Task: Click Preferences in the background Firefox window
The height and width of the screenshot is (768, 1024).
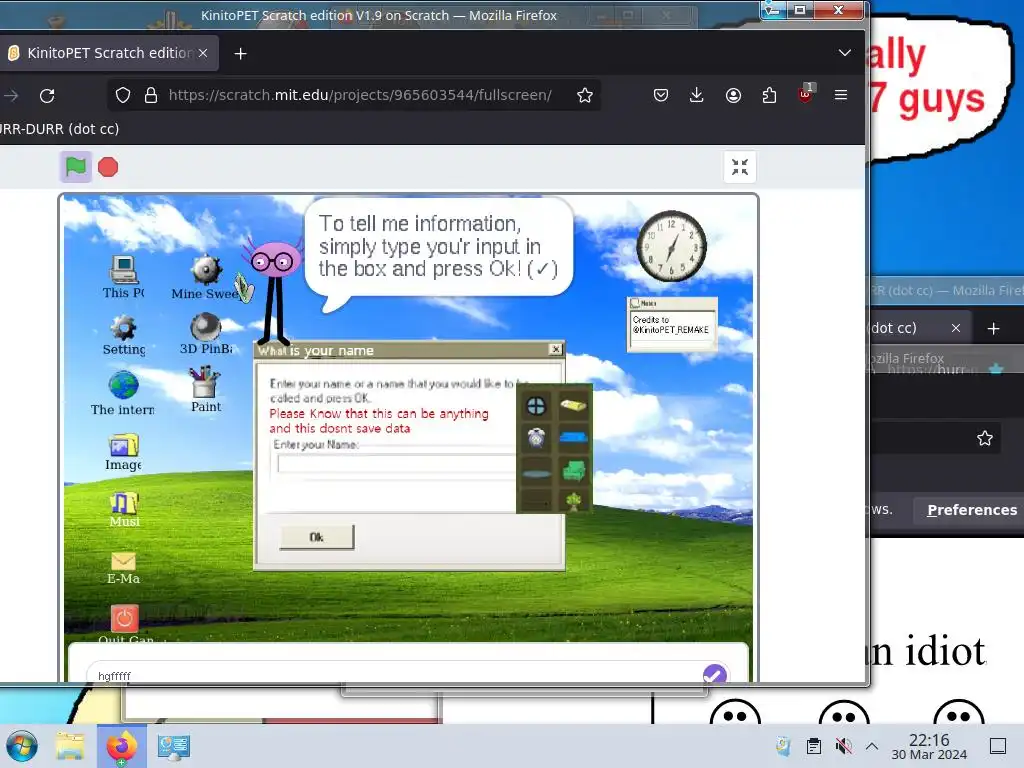Action: coord(972,510)
